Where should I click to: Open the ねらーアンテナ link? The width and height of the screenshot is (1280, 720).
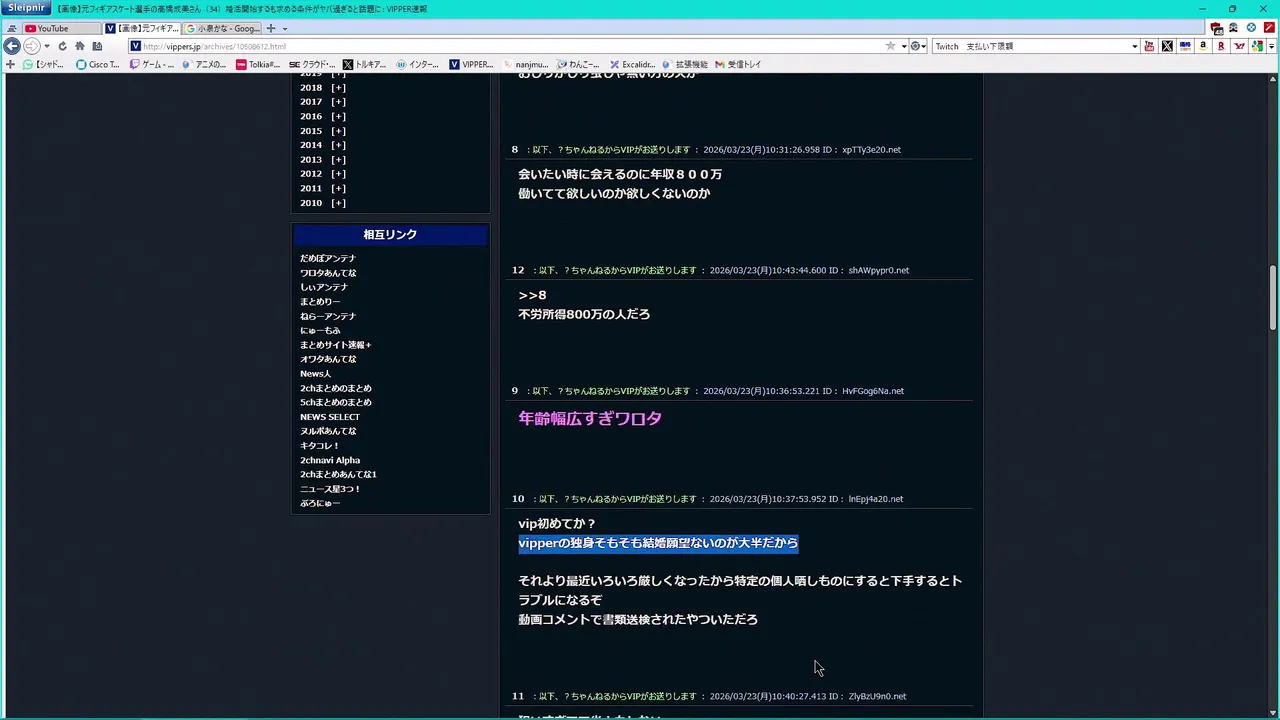(328, 316)
